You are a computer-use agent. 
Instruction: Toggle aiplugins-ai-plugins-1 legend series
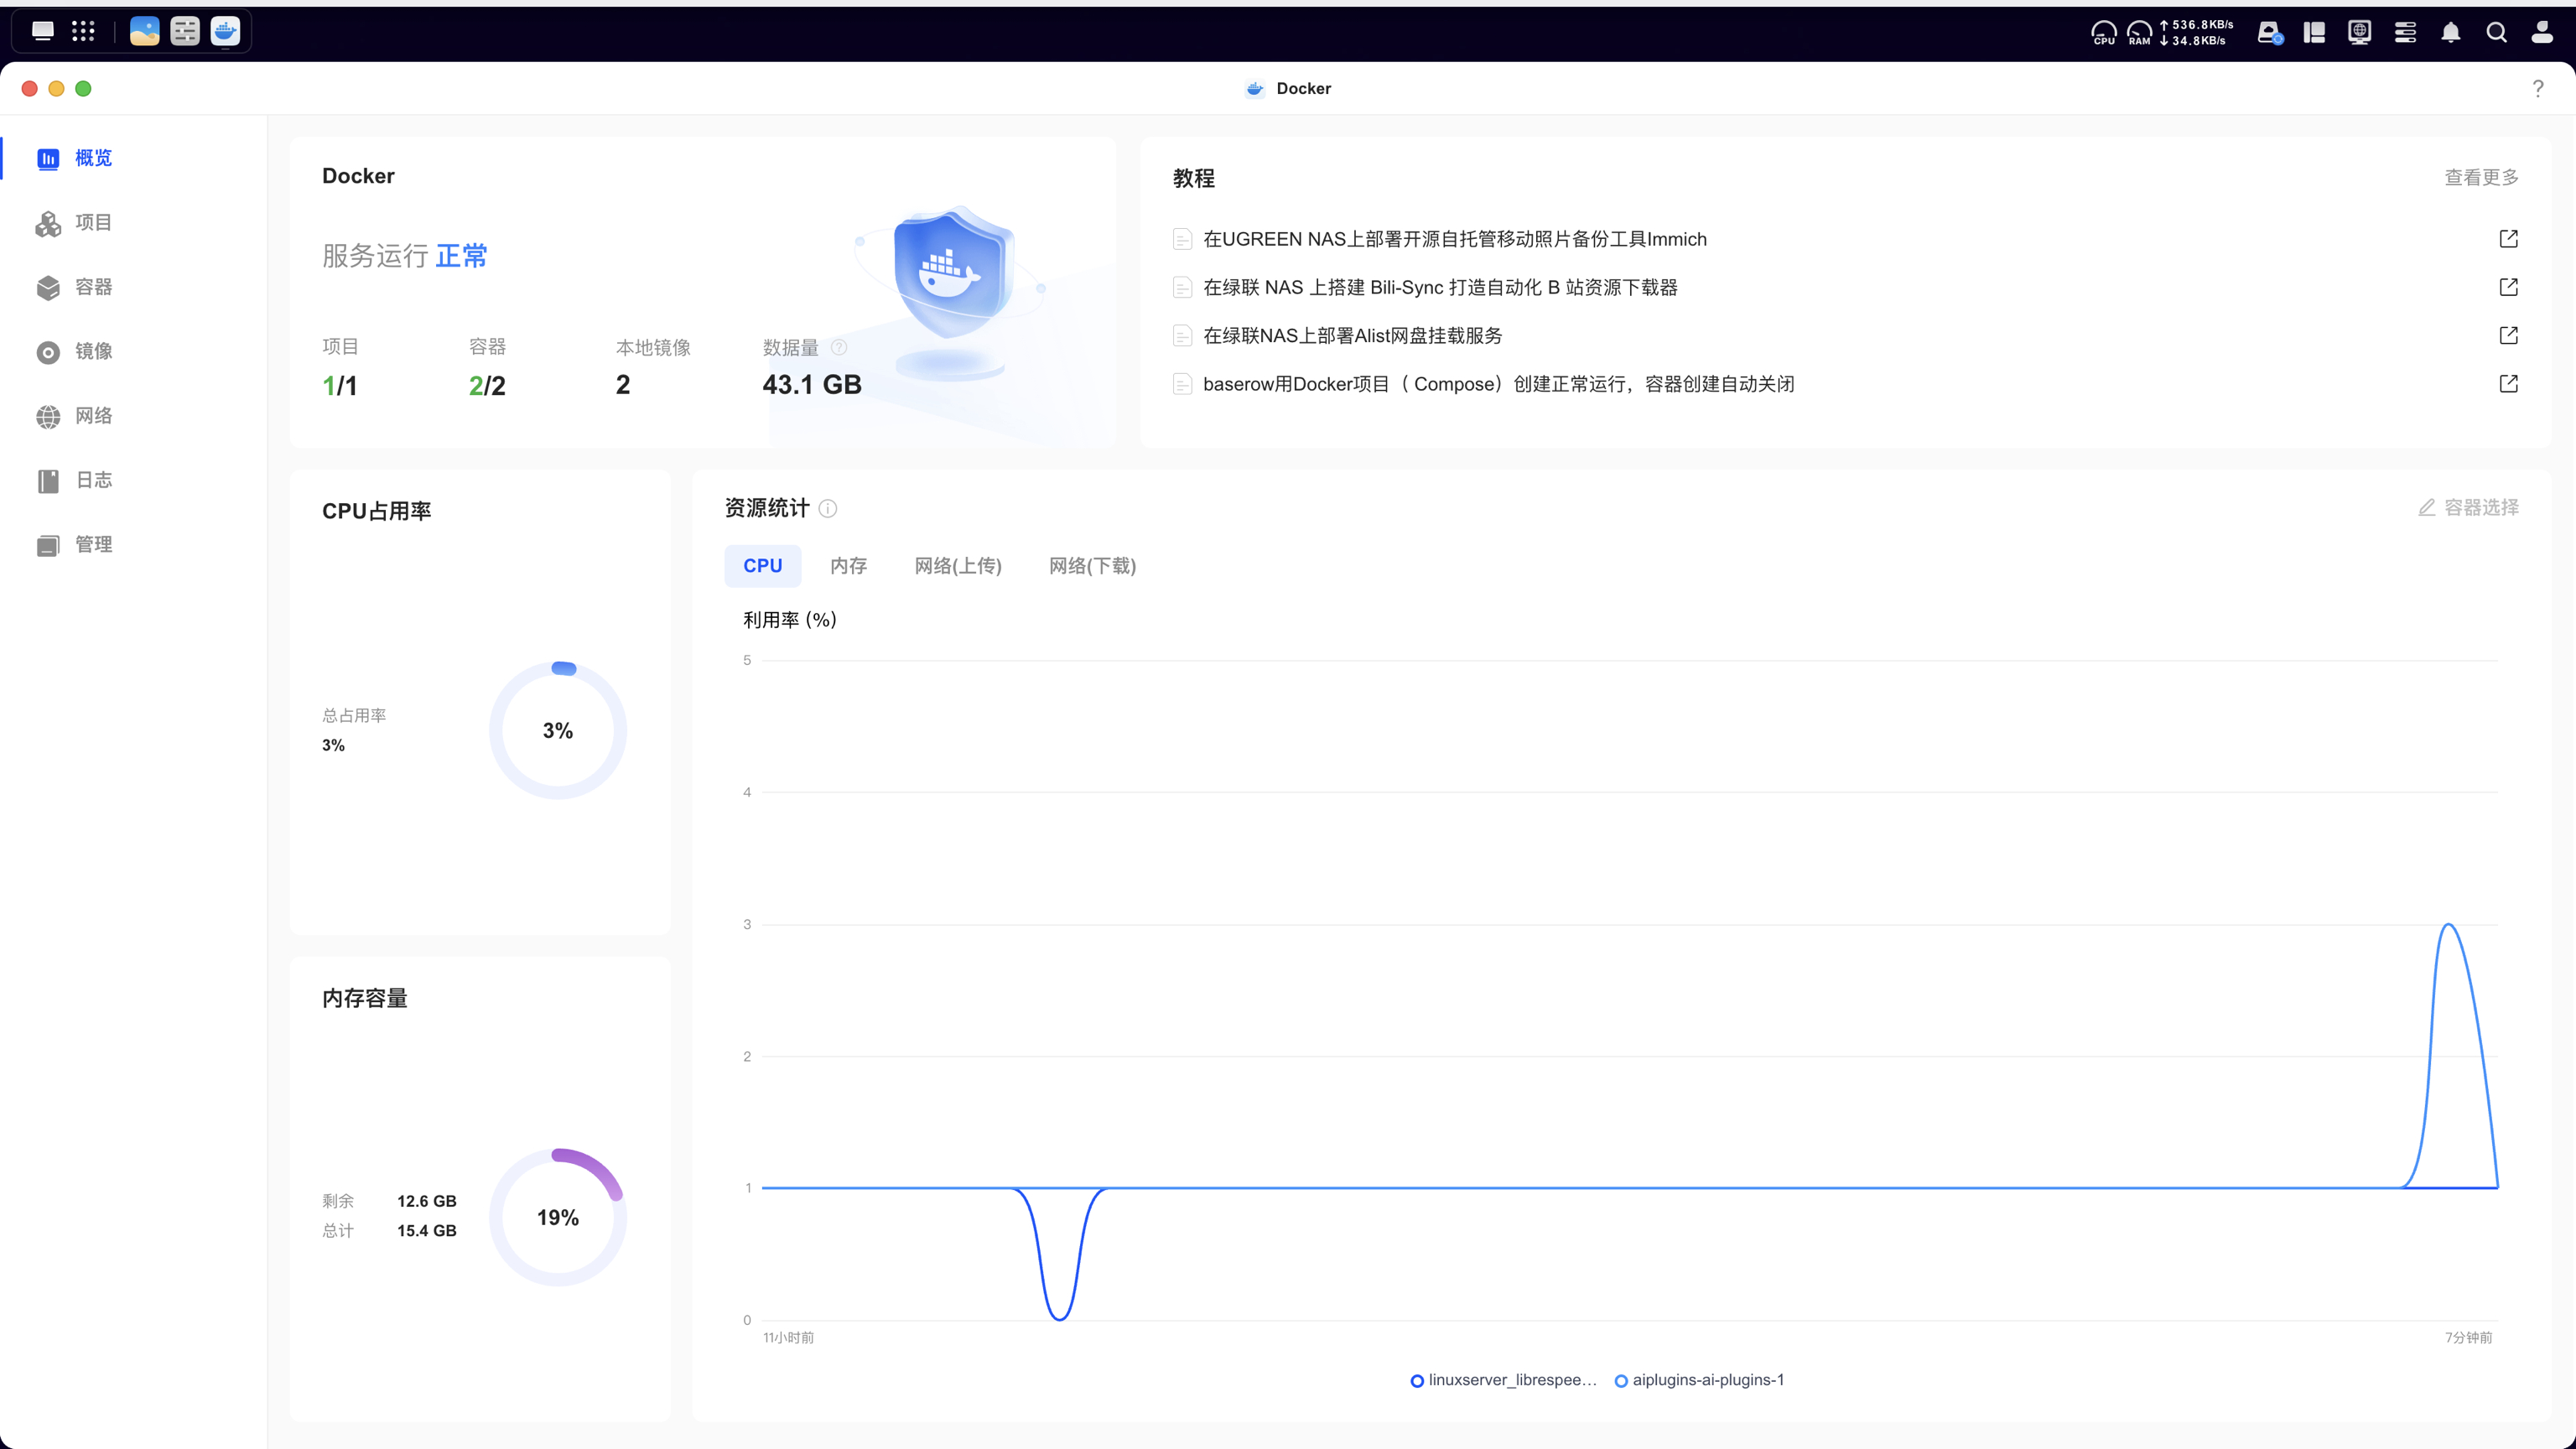tap(1699, 1380)
